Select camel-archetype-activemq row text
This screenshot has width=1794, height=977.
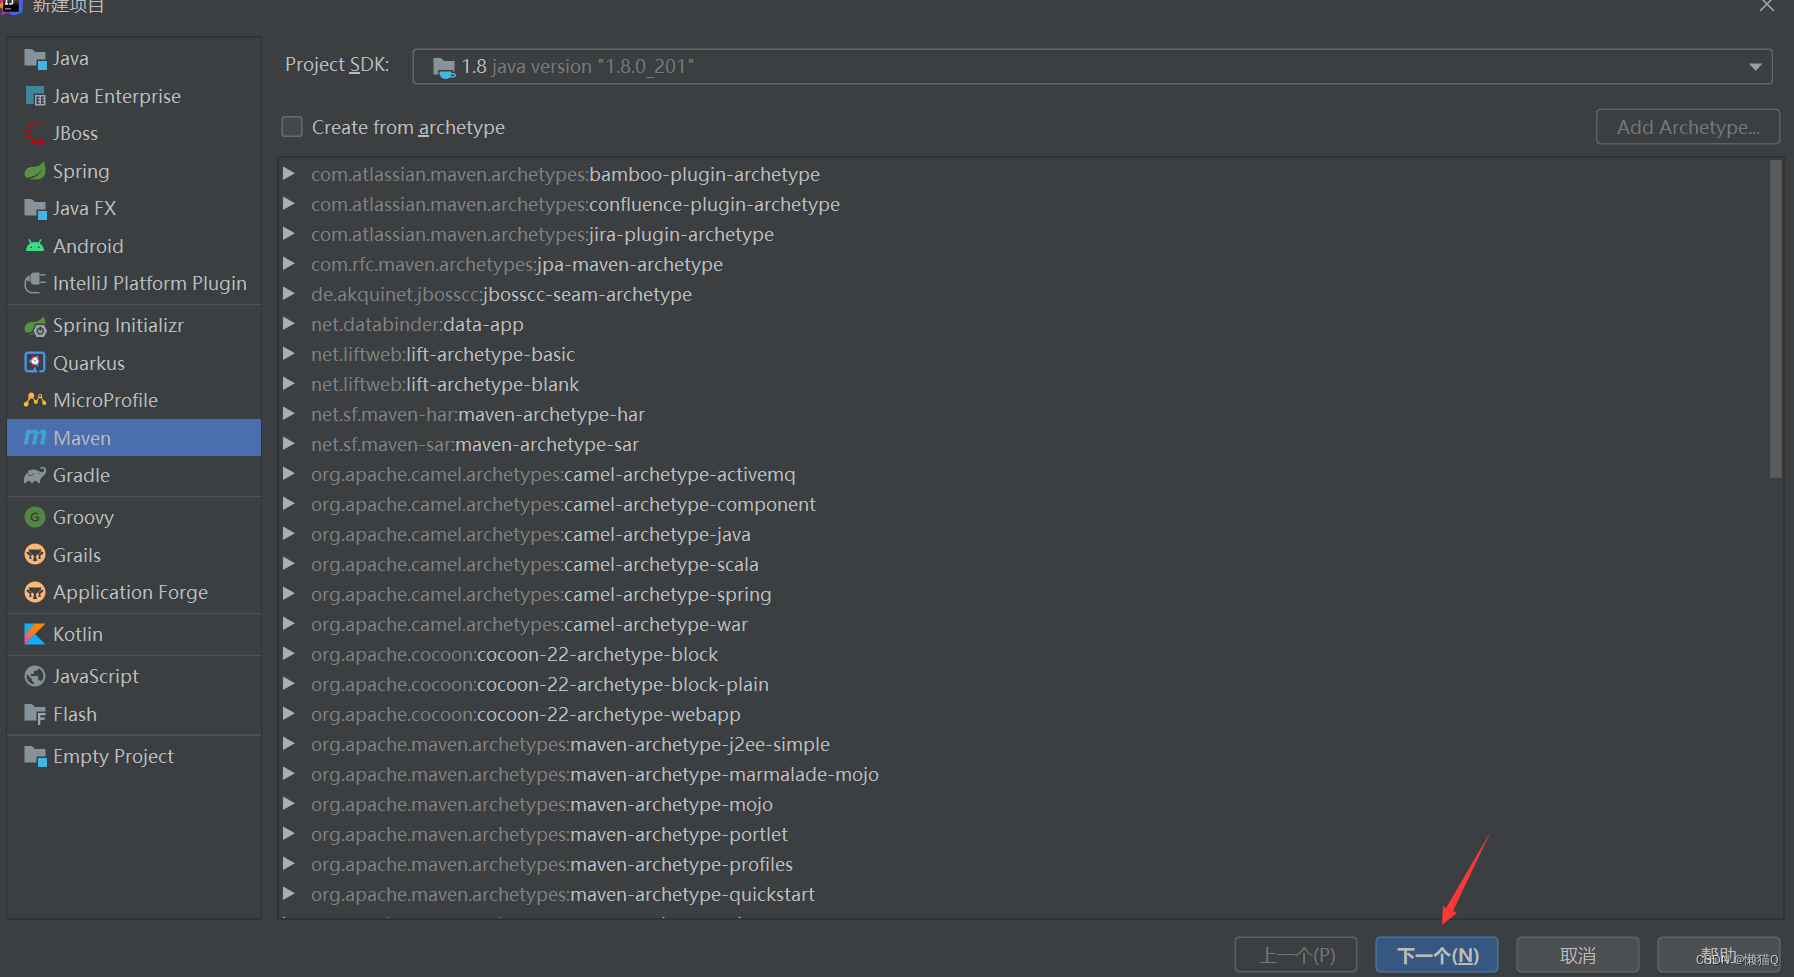[x=553, y=474]
